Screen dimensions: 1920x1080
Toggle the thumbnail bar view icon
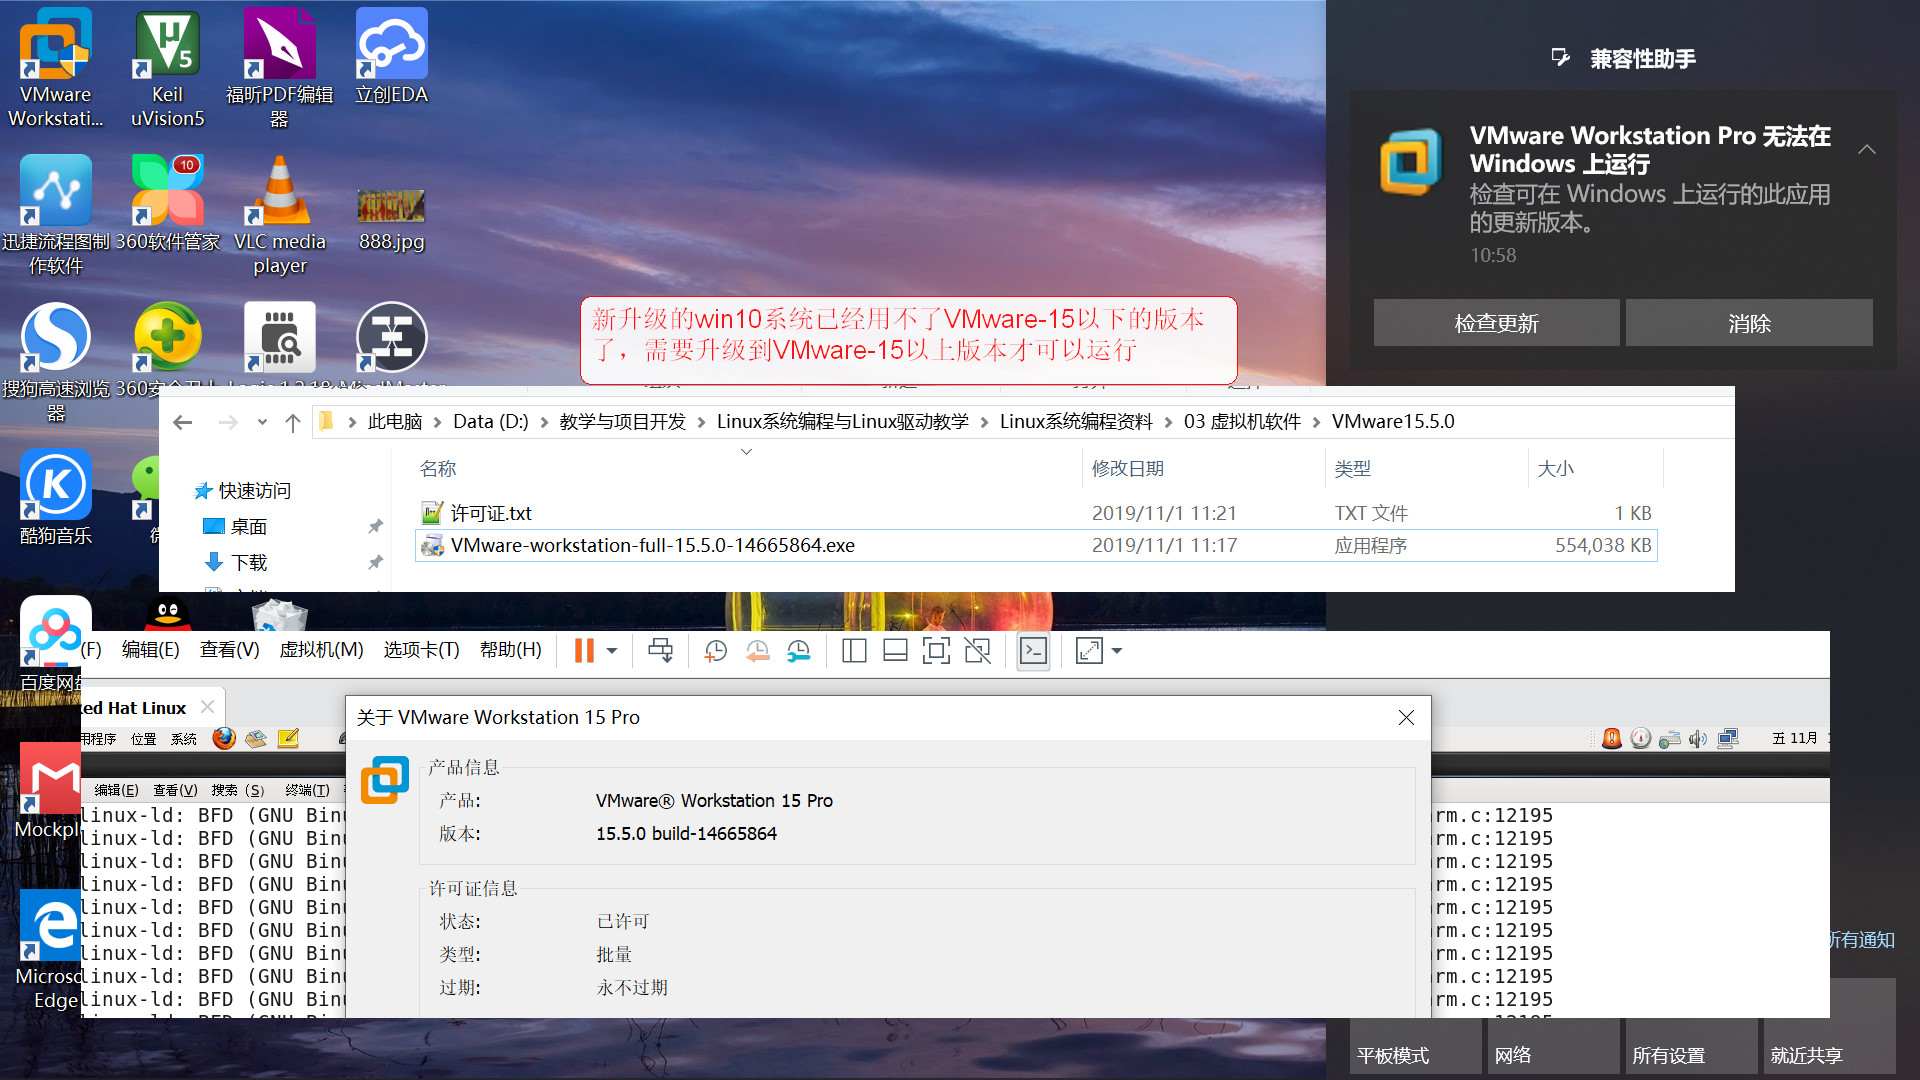[x=895, y=651]
